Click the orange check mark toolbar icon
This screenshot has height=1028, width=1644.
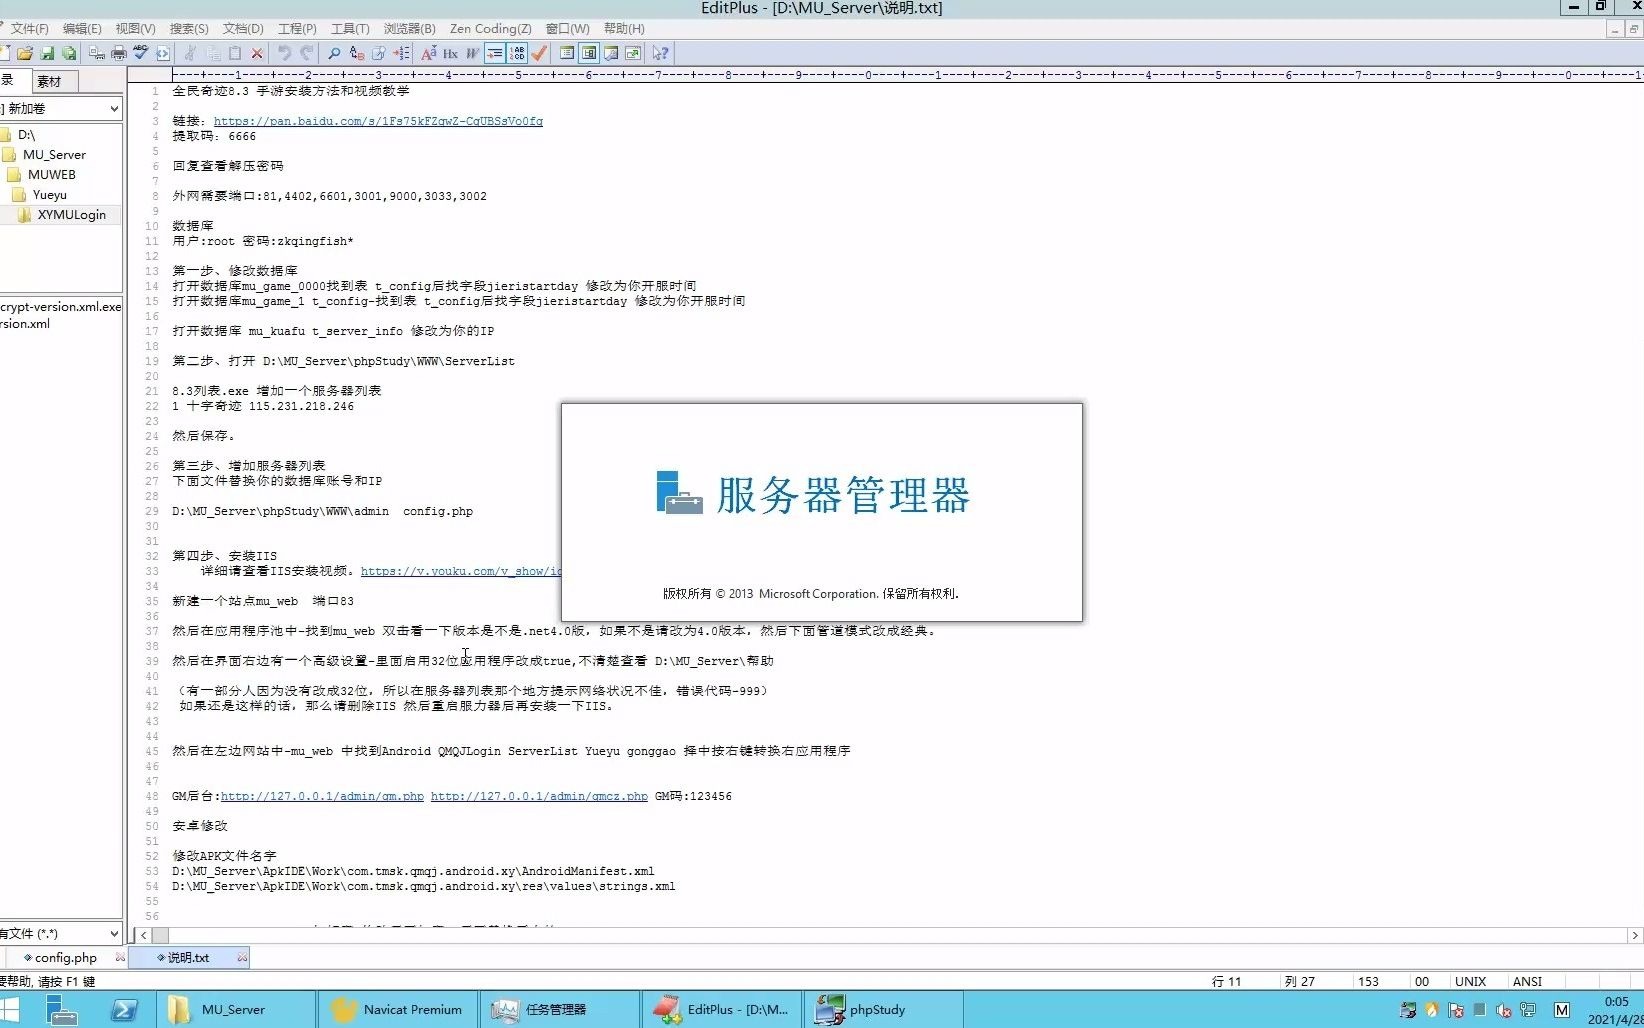tap(539, 53)
